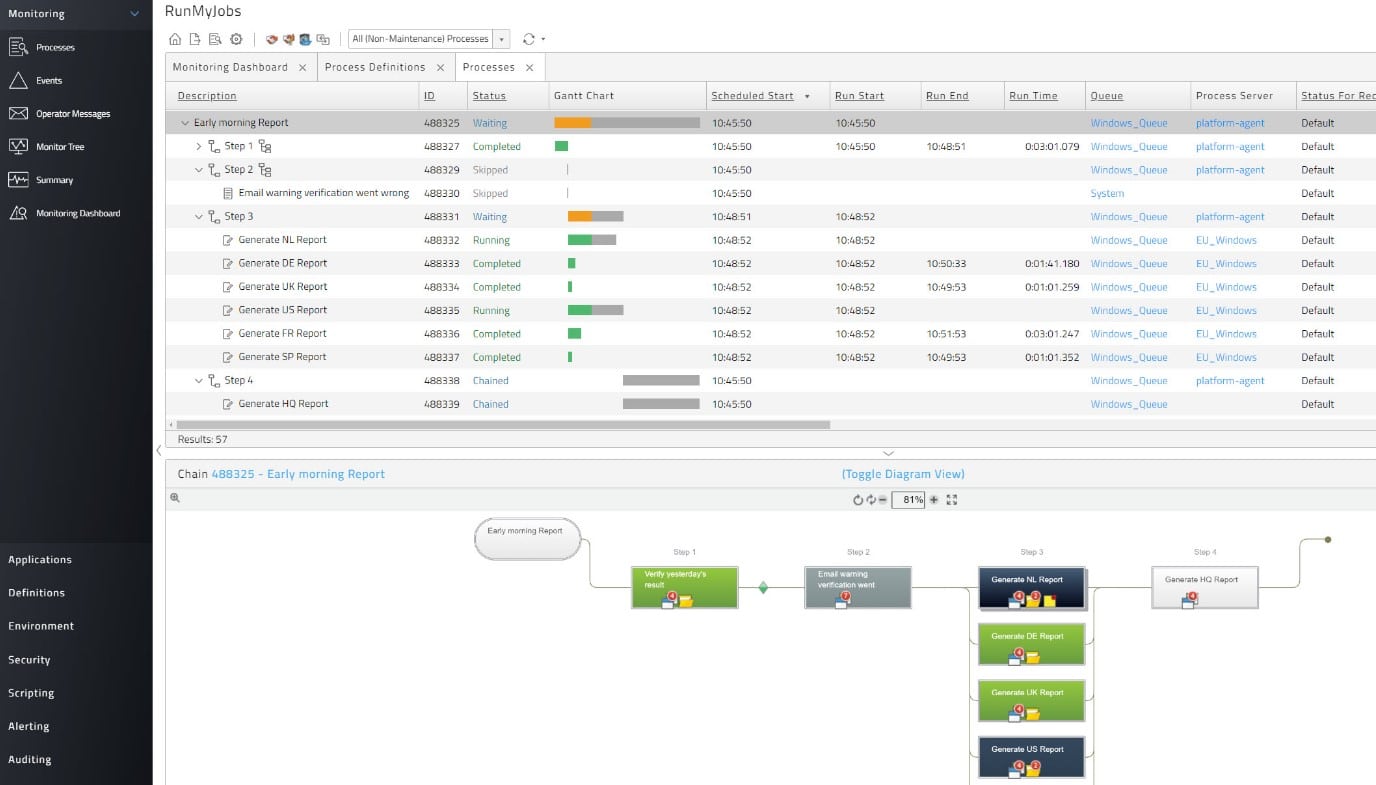Click the Toggle Diagram View link
Screen dimensions: 1376x785
click(x=903, y=474)
